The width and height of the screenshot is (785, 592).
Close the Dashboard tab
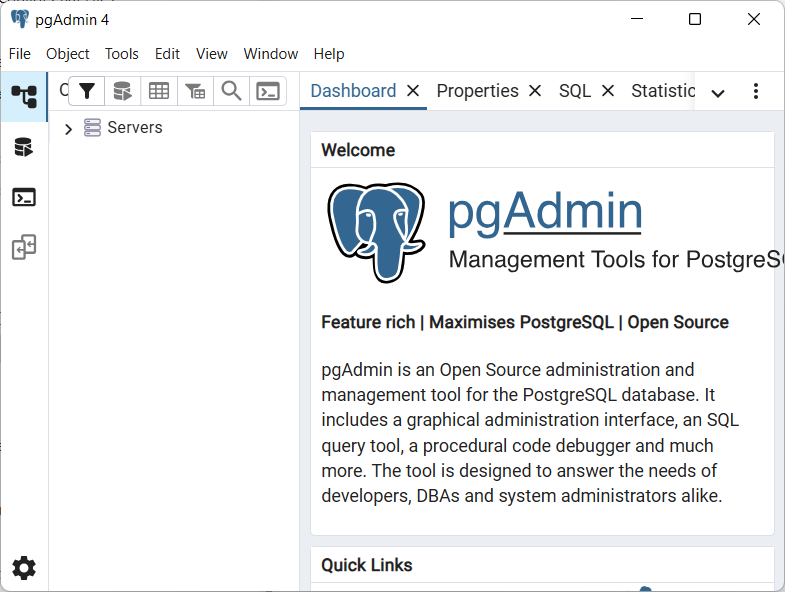[x=413, y=91]
